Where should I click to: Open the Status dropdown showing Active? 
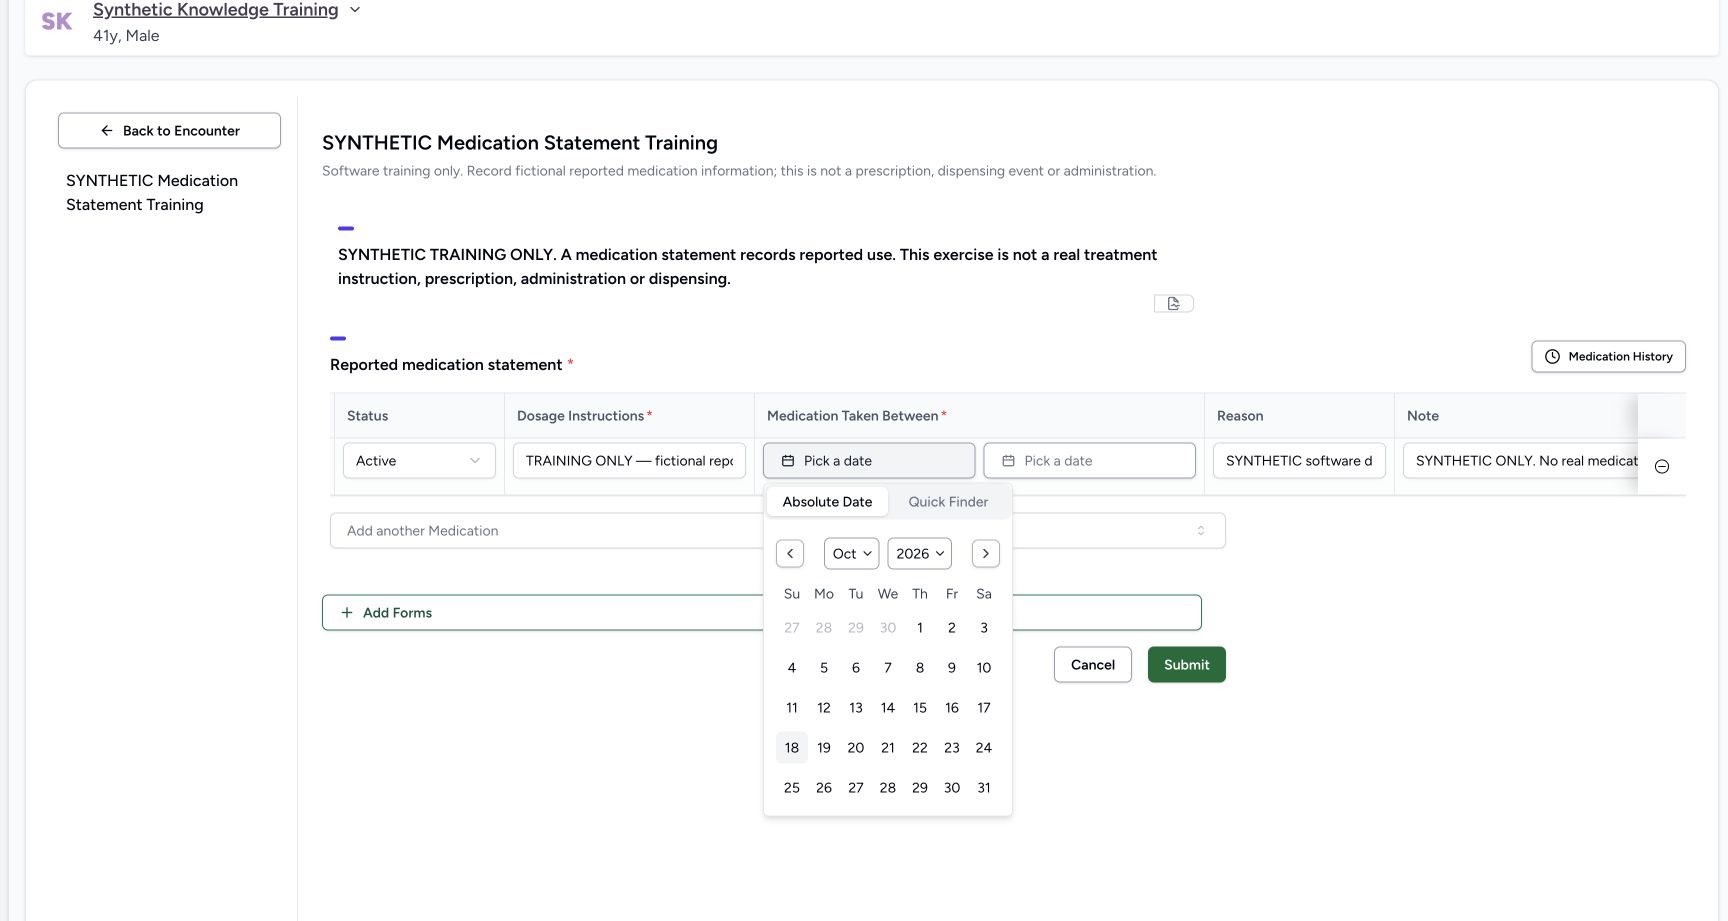click(419, 461)
